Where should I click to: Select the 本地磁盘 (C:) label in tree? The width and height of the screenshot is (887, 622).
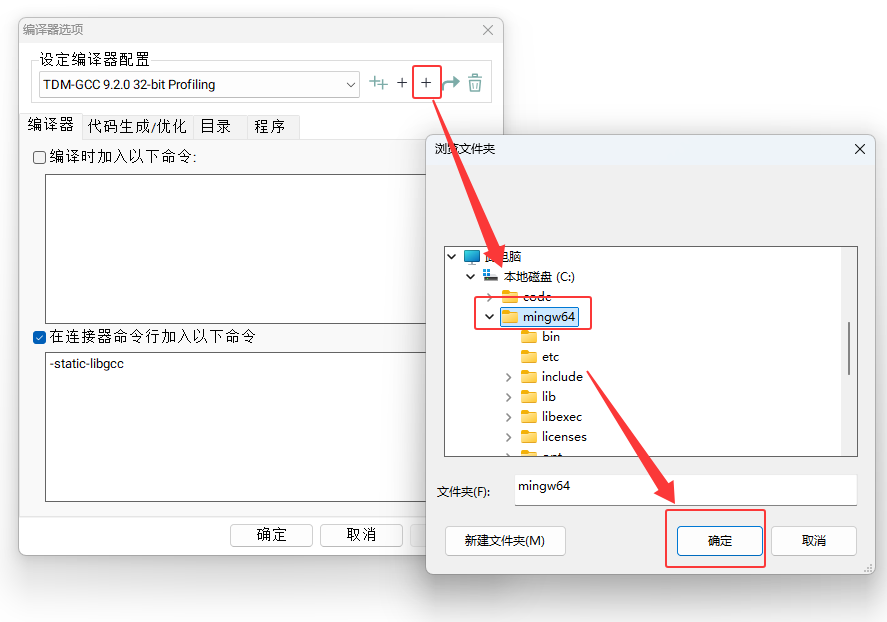click(x=539, y=277)
